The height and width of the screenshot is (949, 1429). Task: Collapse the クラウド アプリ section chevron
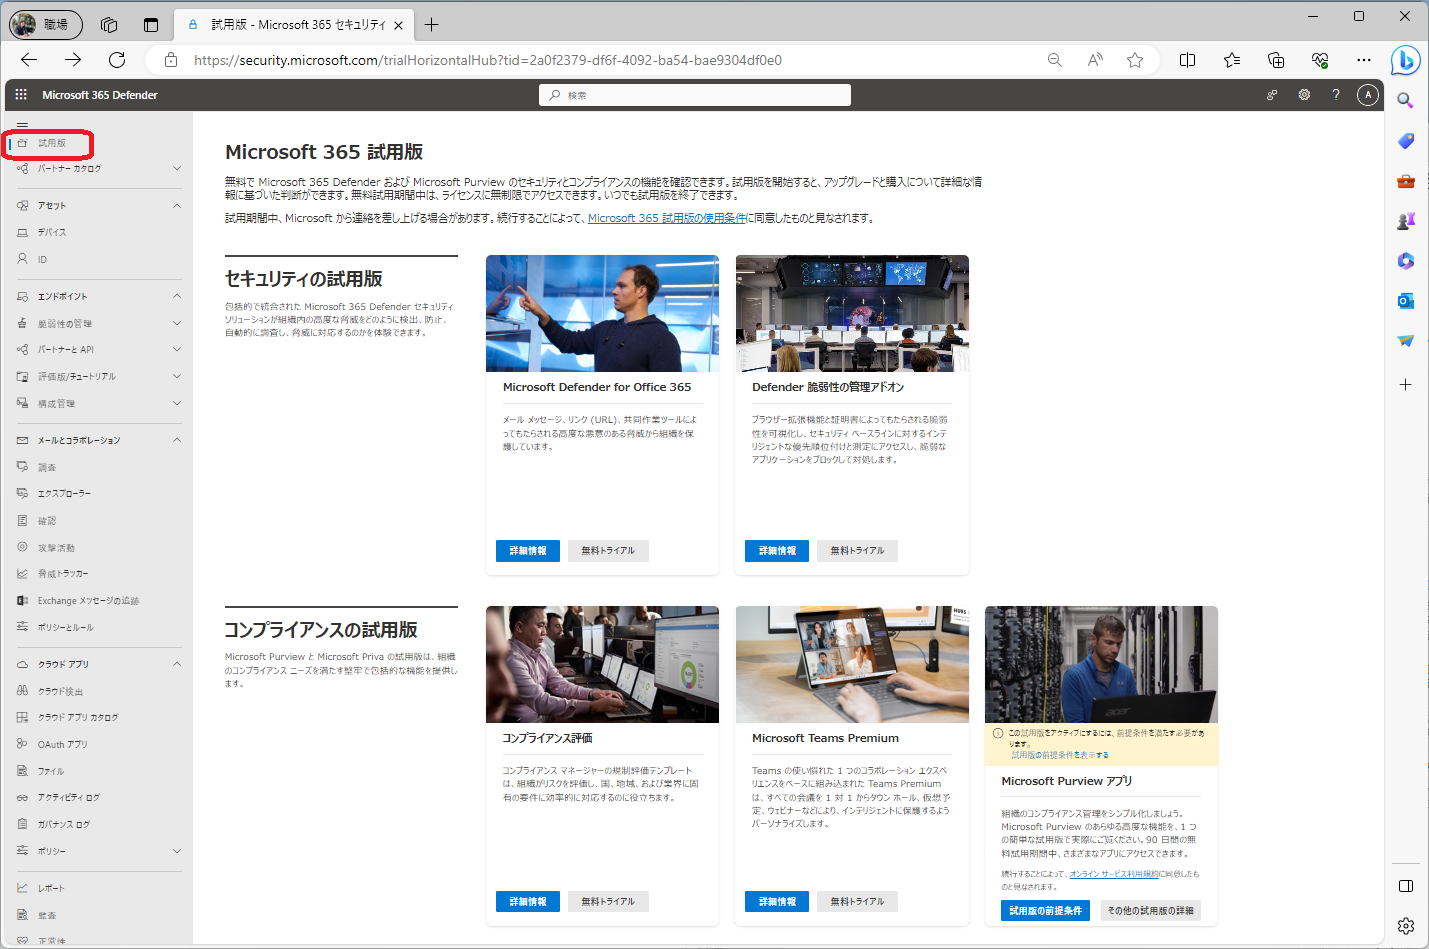(x=177, y=664)
